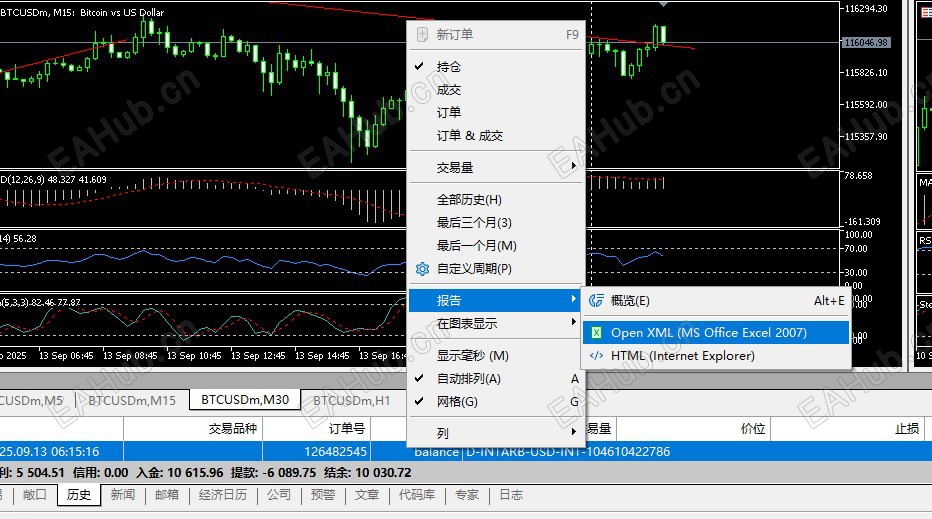Open 自定义周期(P) custom period
The image size is (932, 519).
[x=497, y=269]
